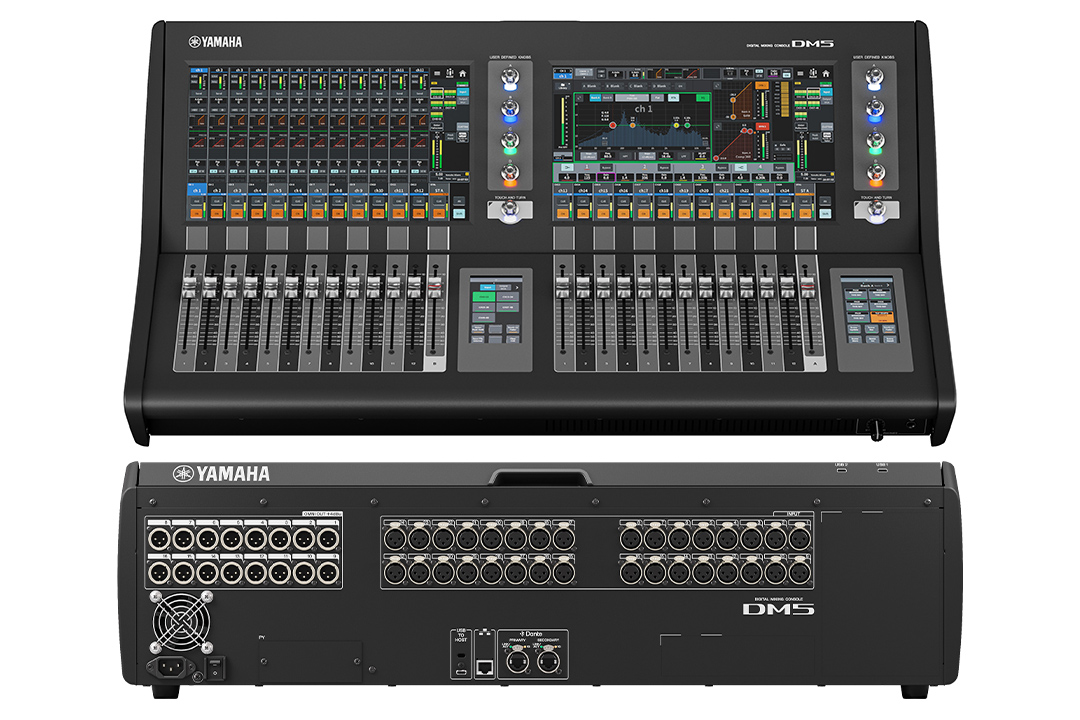Tap the low-shelf filter icon on EQ band 1

[568, 167]
